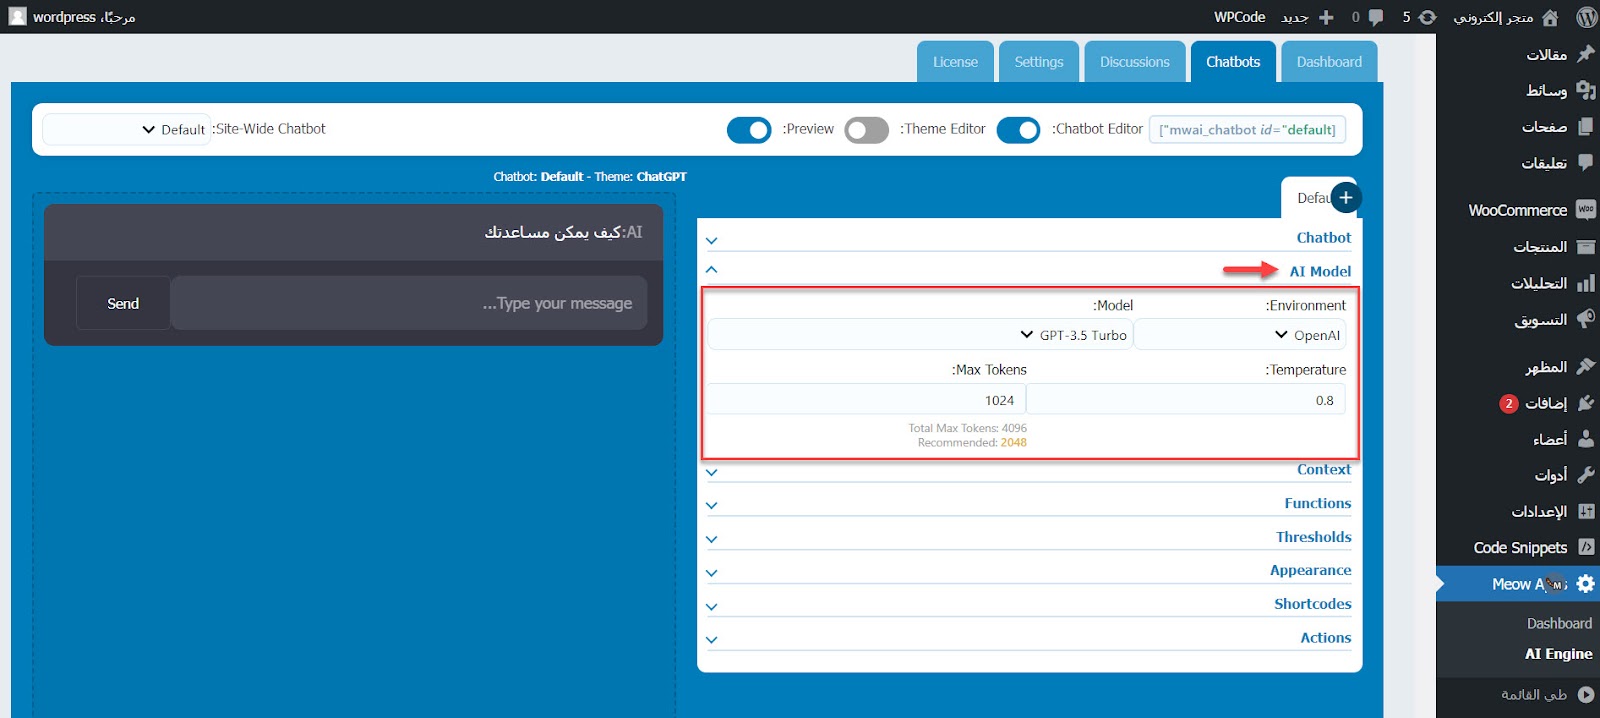This screenshot has height=718, width=1600.
Task: Disable the Chatbot Editor switch
Action: pos(1018,130)
